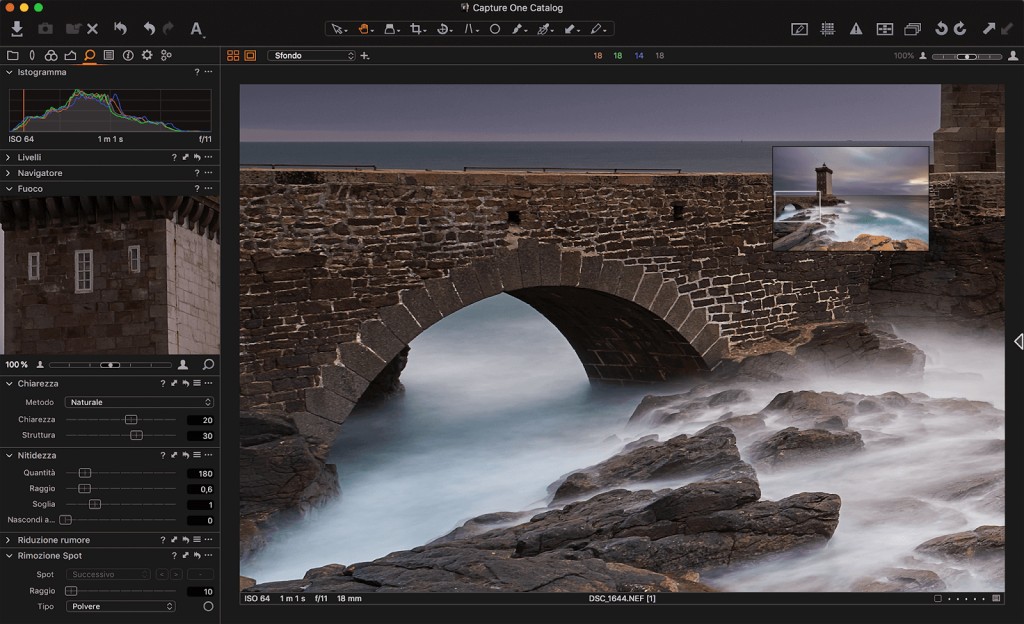Select the pencil draw mask tool

[597, 29]
